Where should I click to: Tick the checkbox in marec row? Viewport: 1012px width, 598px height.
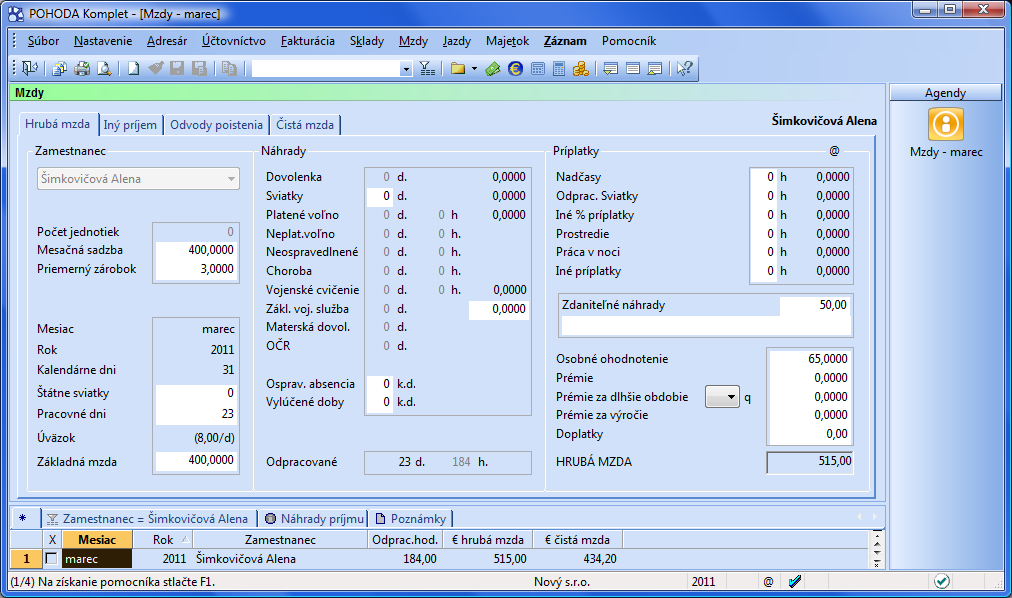tap(52, 559)
